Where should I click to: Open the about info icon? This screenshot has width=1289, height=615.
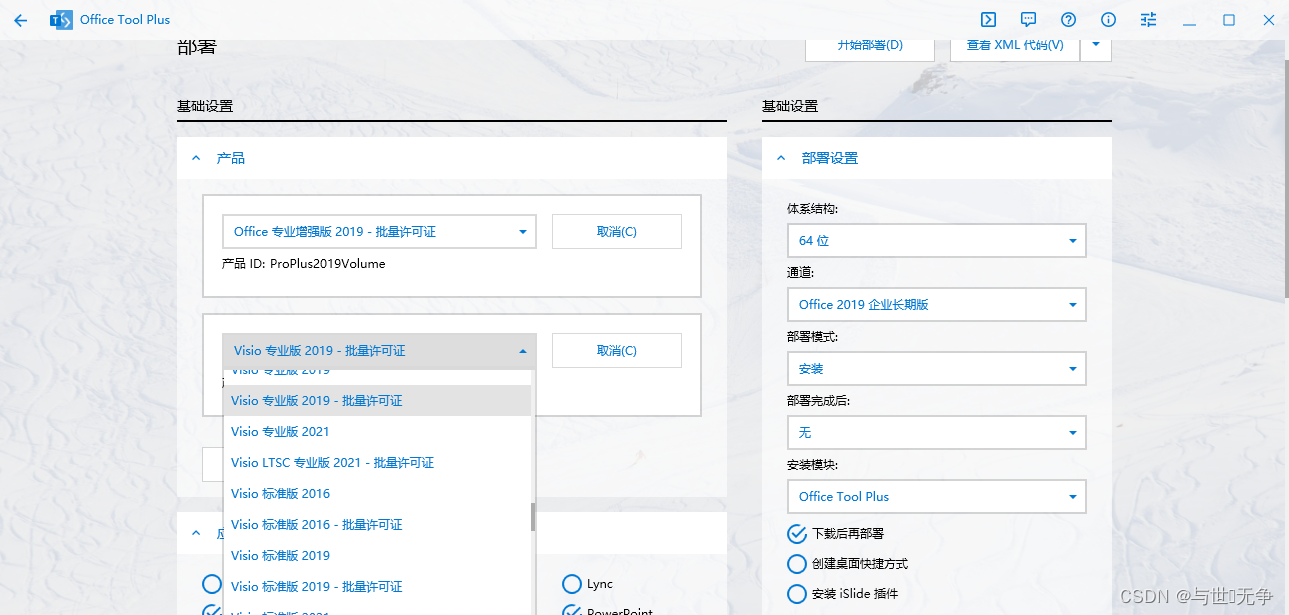(x=1108, y=20)
